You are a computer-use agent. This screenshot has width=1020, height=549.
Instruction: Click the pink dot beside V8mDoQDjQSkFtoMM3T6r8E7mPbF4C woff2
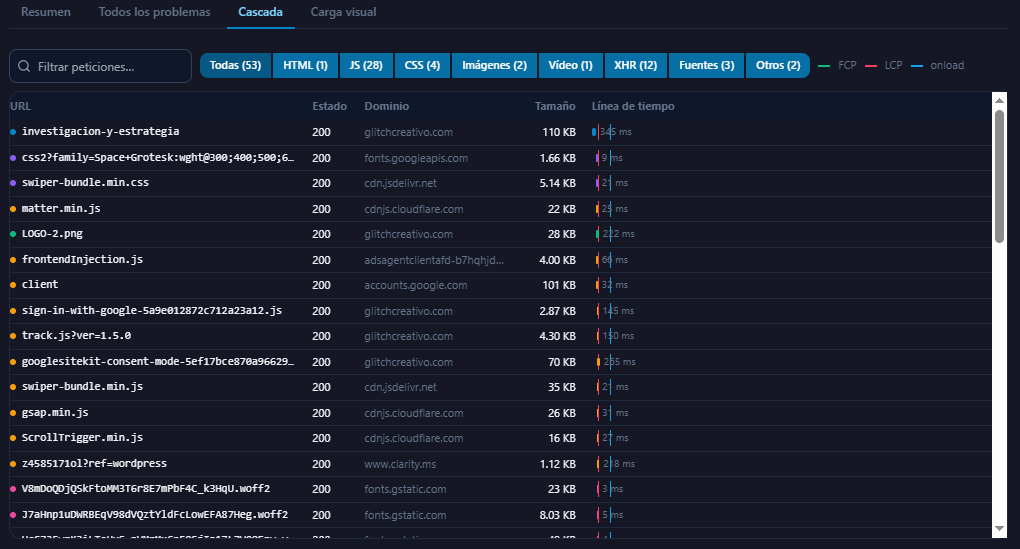pos(13,489)
